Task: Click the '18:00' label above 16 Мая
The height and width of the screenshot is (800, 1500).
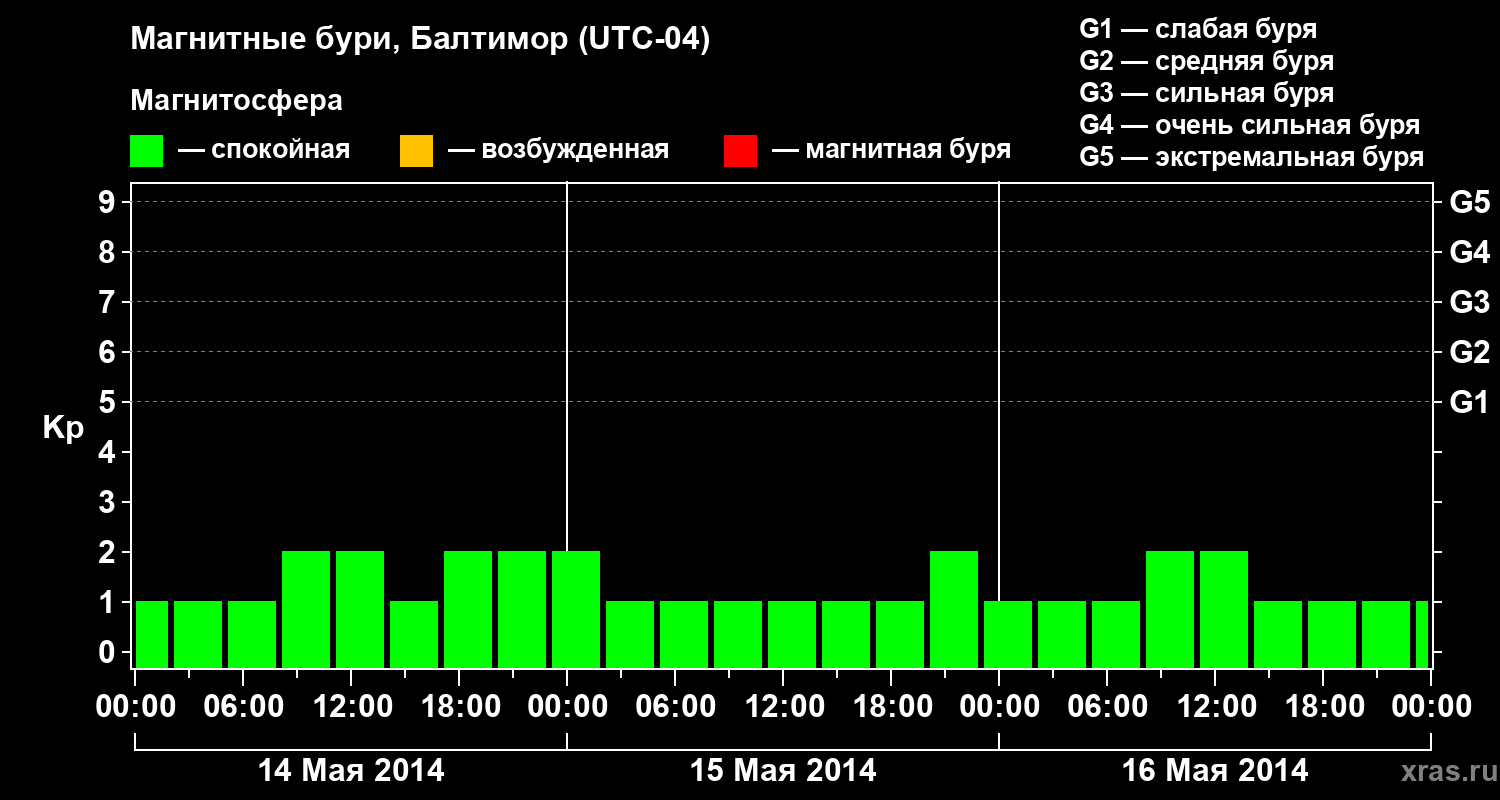Action: tap(1323, 707)
